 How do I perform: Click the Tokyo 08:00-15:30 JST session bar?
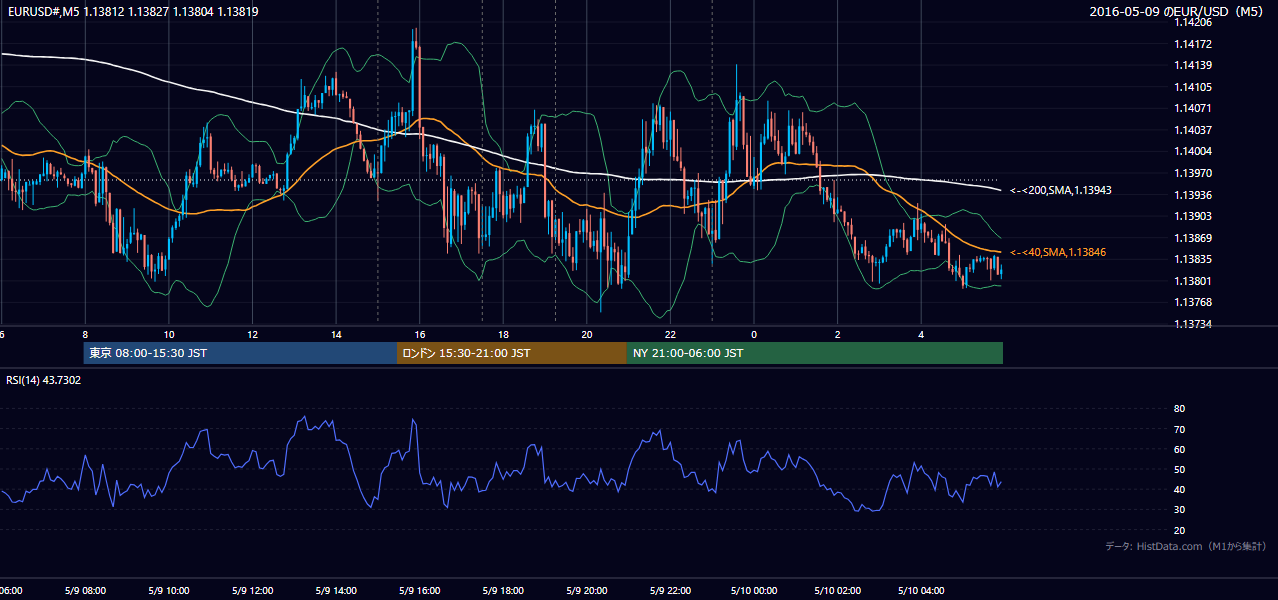coord(240,353)
